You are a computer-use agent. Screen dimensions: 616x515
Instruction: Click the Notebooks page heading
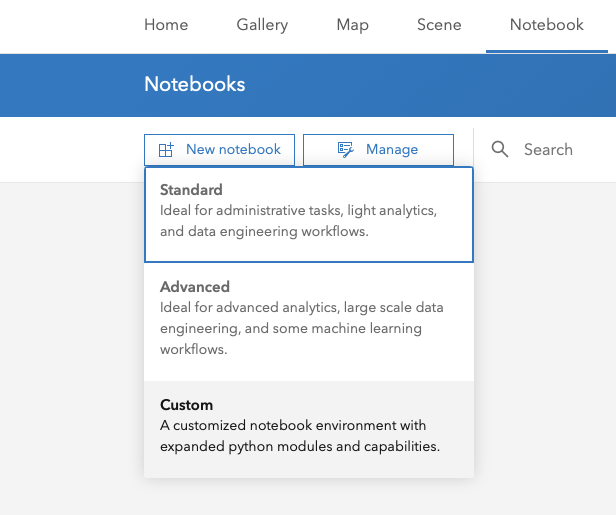(194, 84)
